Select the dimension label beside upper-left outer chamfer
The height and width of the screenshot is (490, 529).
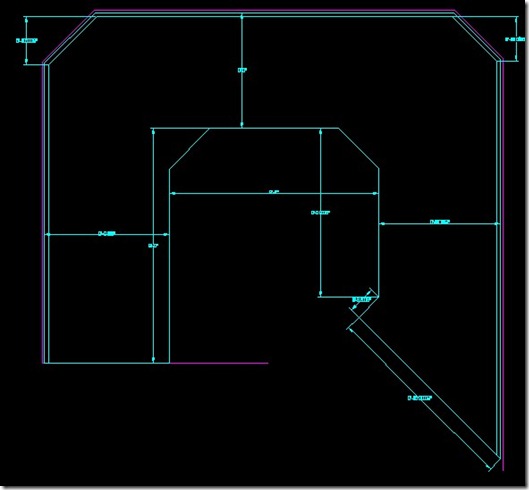27,40
